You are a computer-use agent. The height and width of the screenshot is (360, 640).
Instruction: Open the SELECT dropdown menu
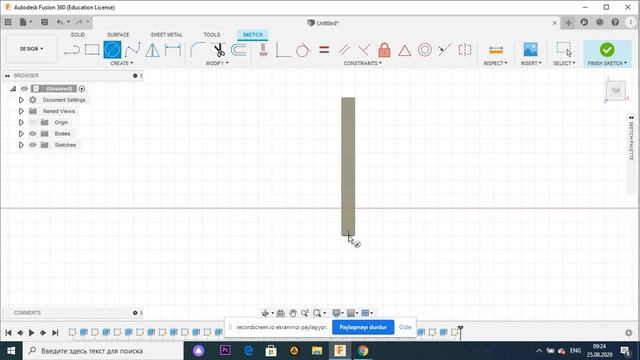click(x=564, y=63)
